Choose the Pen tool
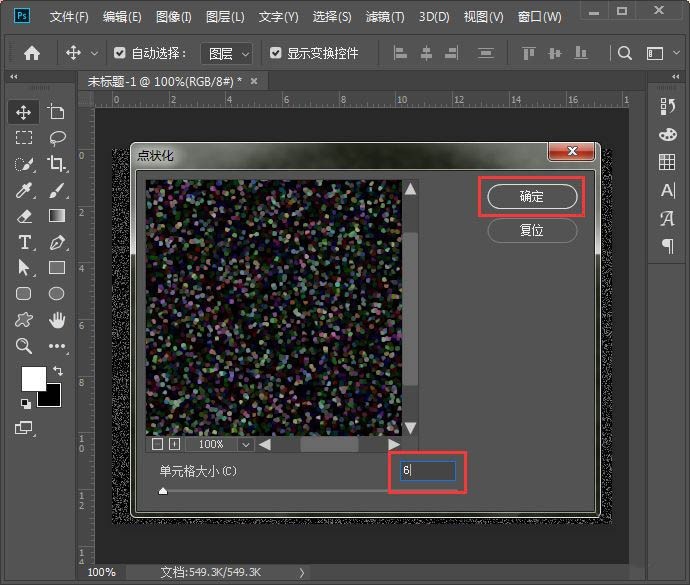Image resolution: width=690 pixels, height=585 pixels. (57, 242)
